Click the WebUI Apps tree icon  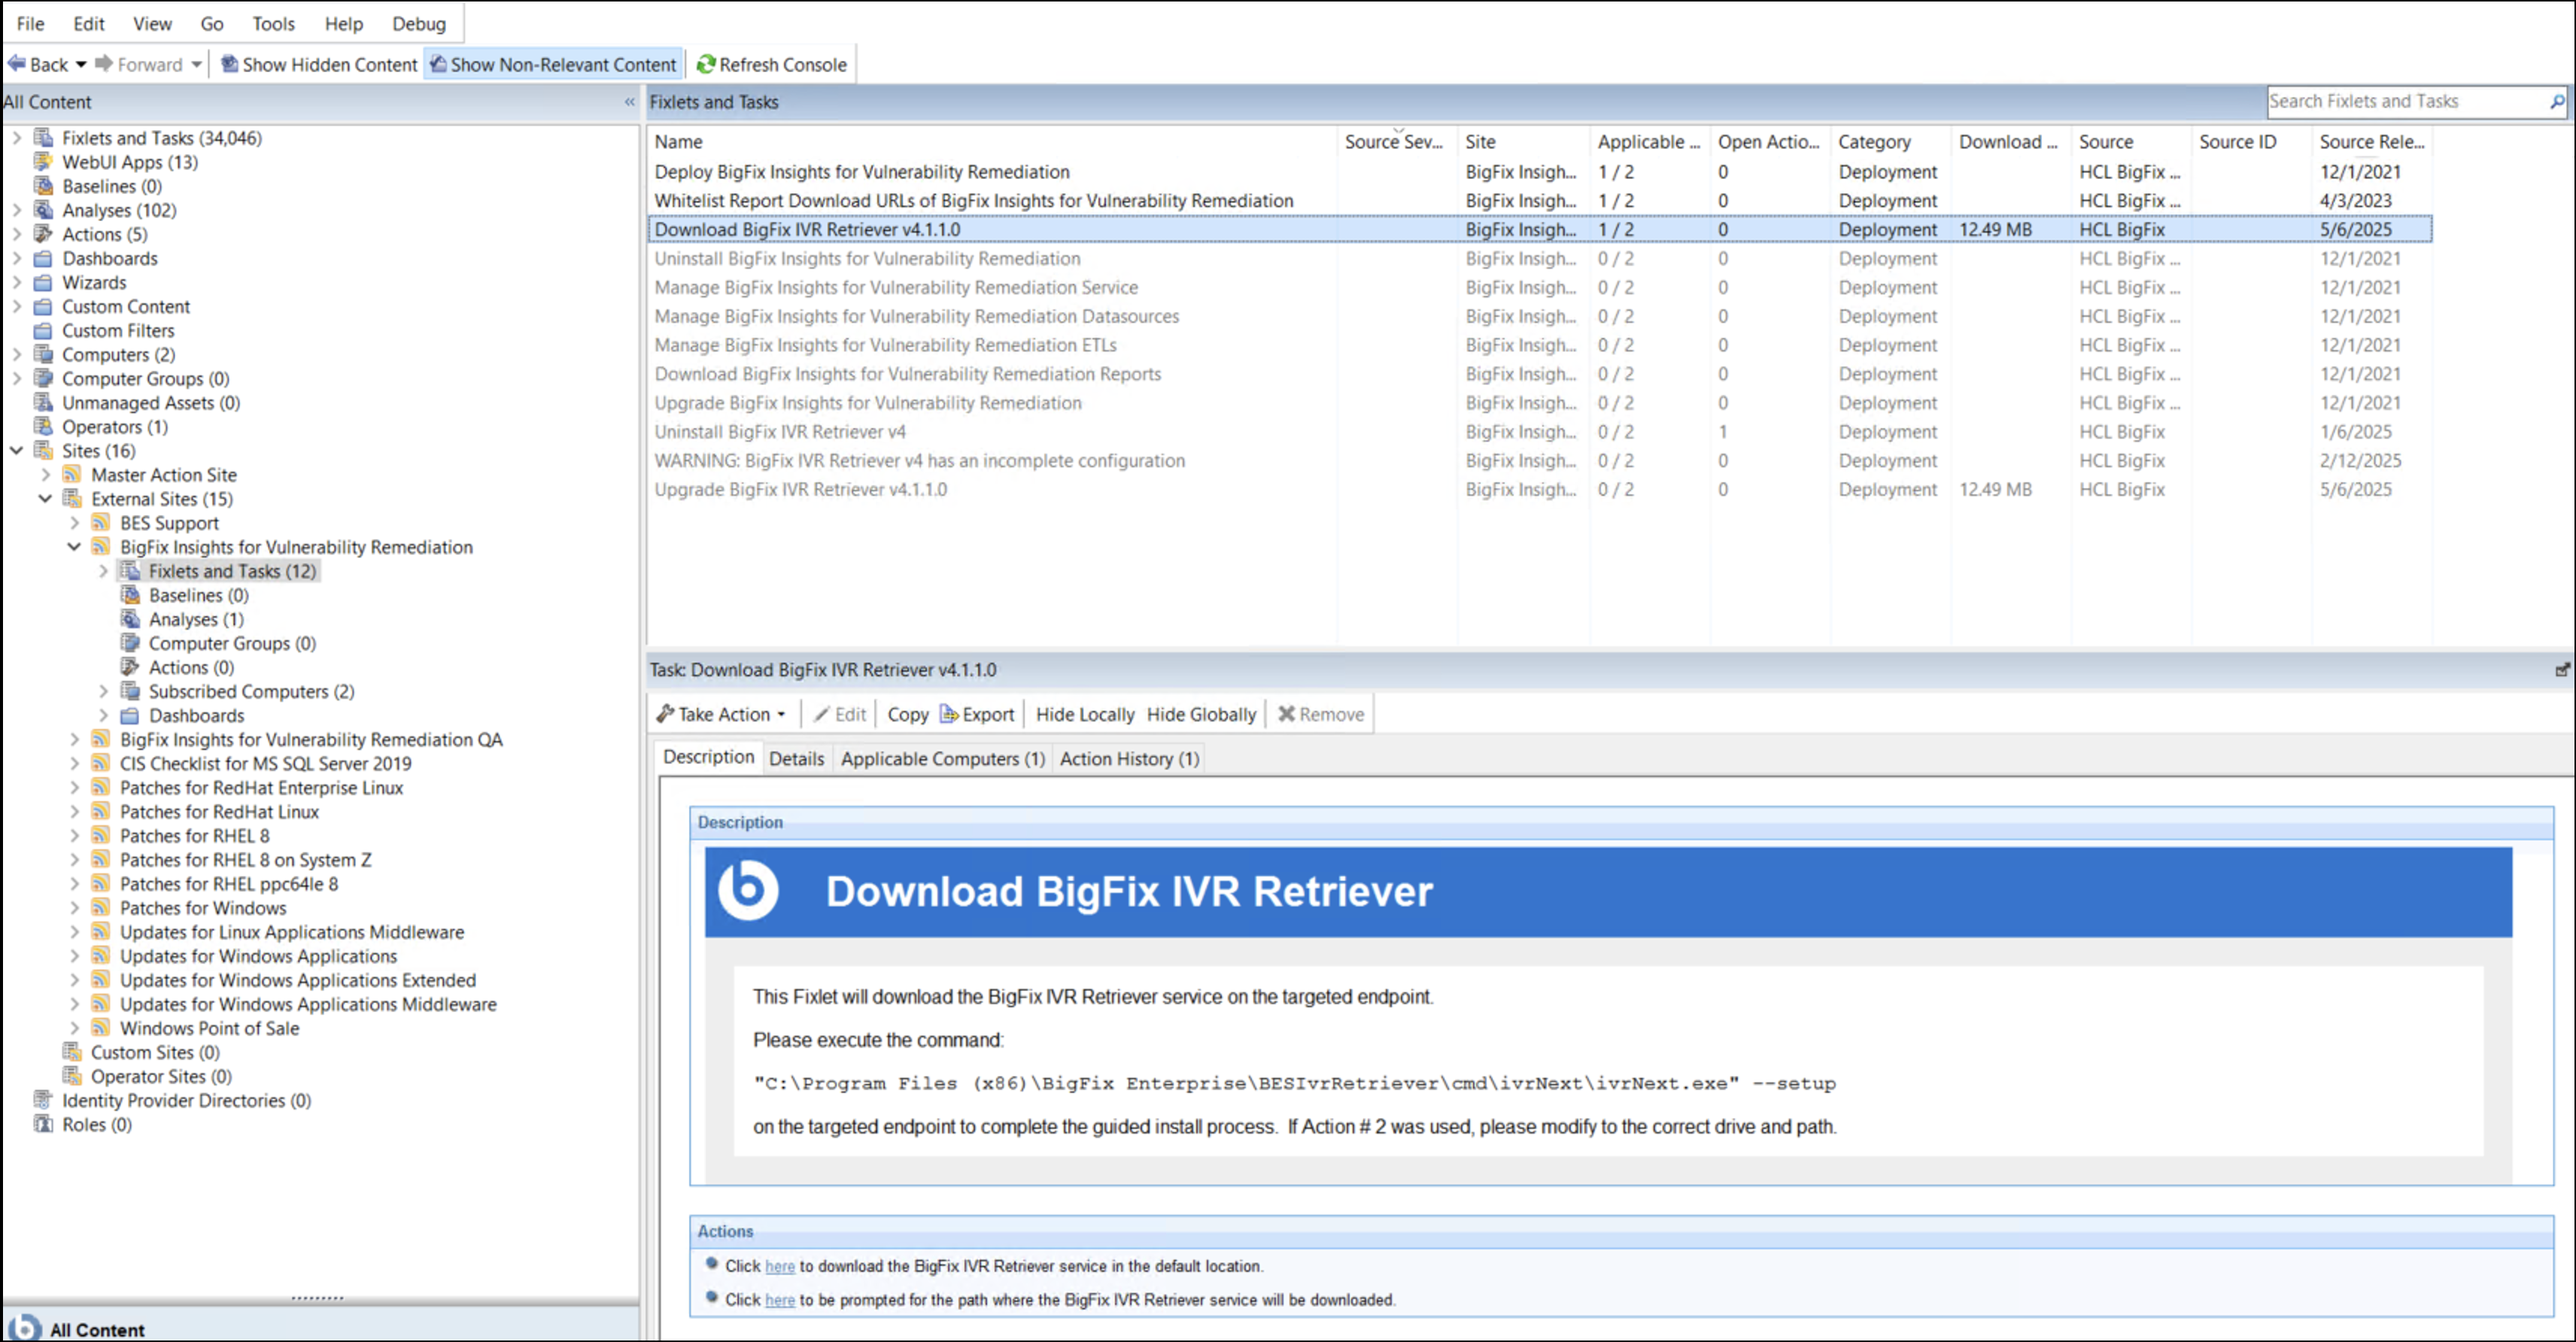pyautogui.click(x=43, y=162)
